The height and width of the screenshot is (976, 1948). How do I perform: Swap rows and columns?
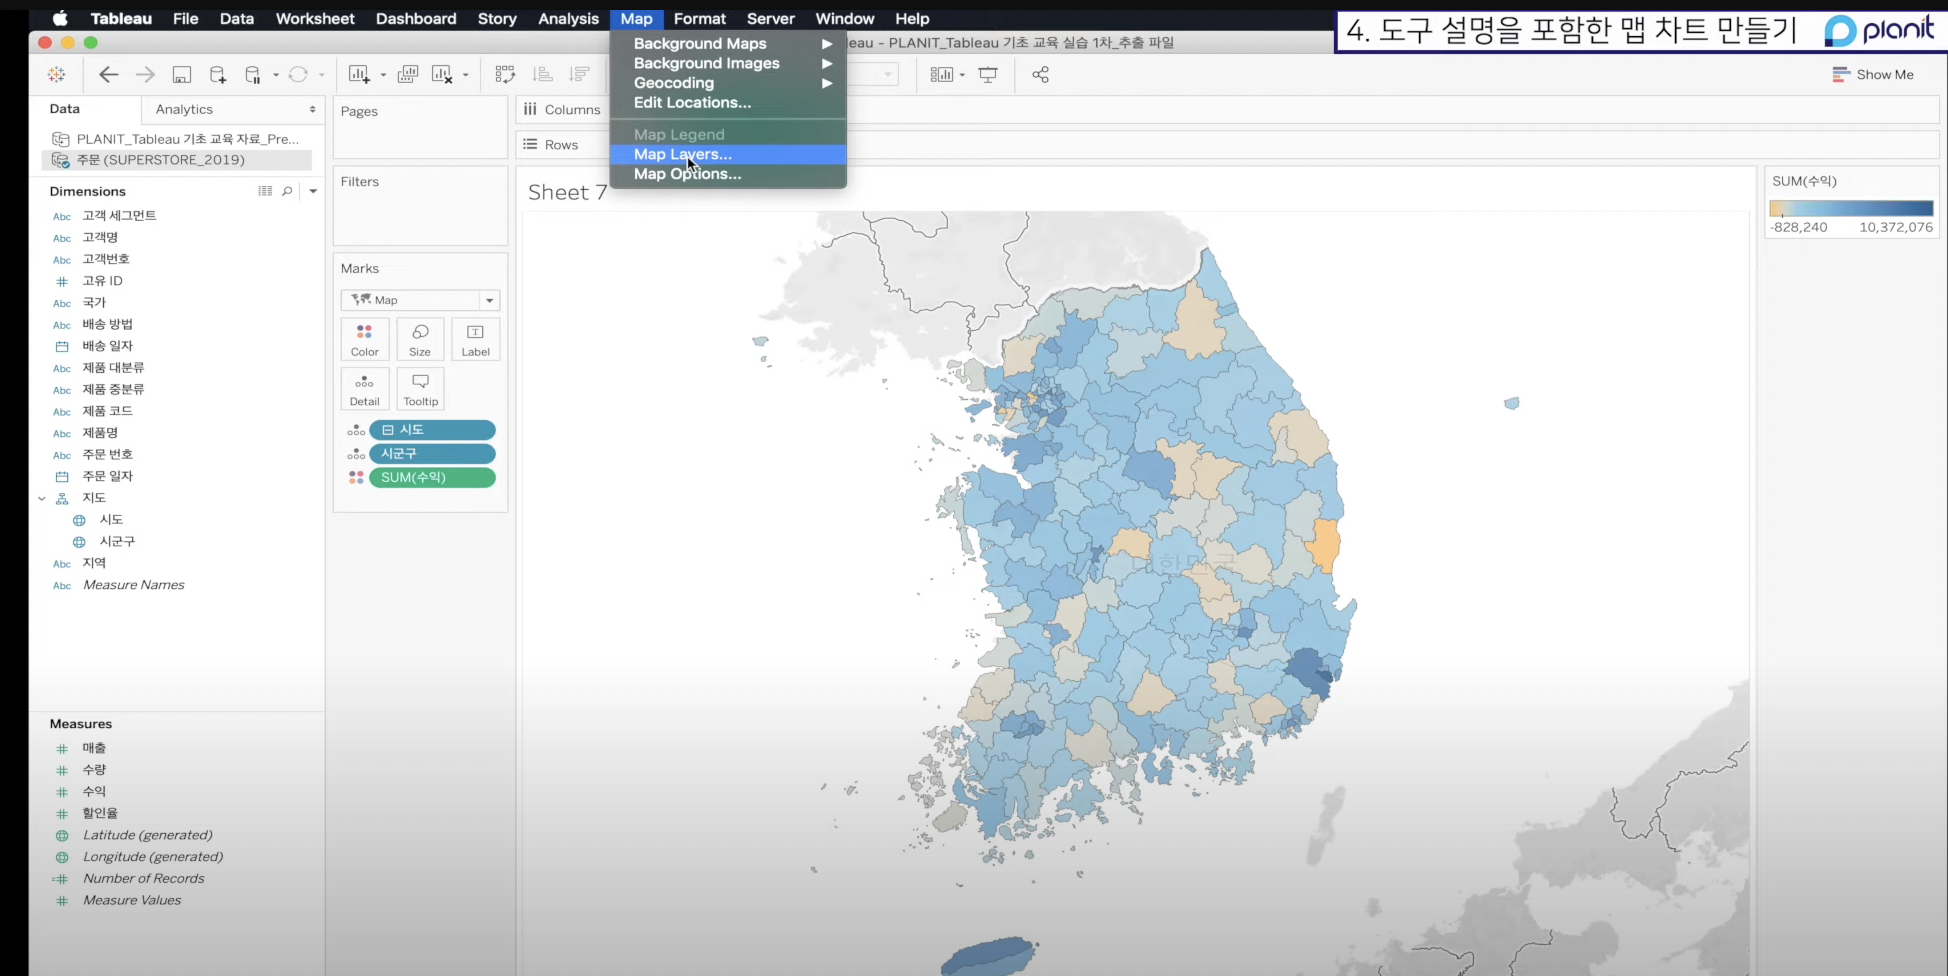(x=505, y=75)
